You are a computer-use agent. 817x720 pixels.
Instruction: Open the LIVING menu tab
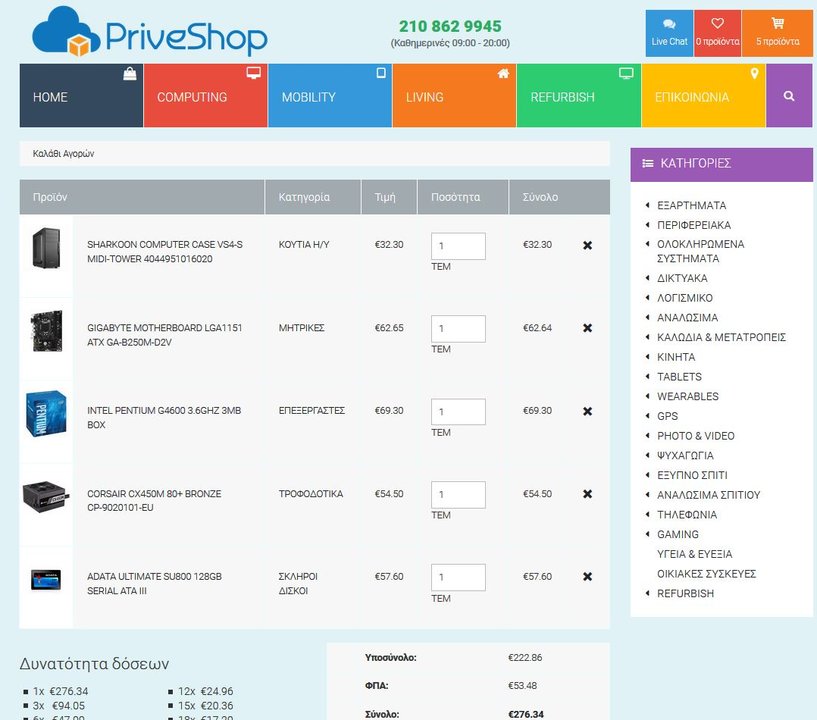[454, 96]
